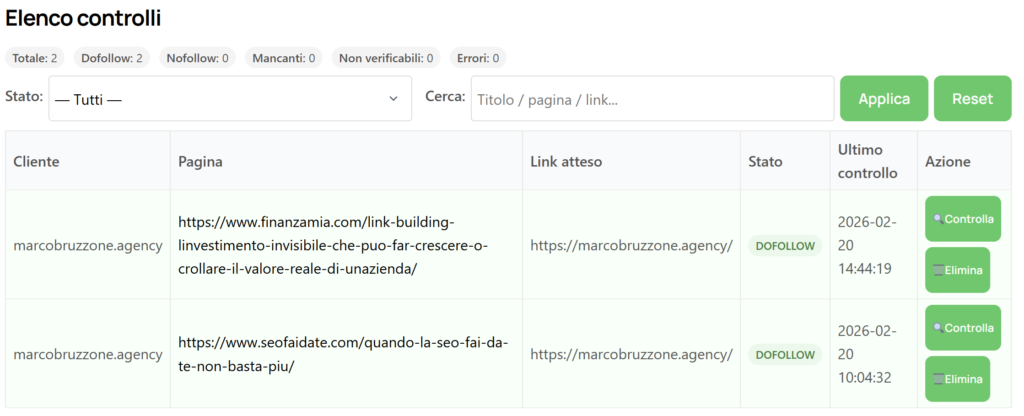Click Controlla magnifier icon for seofaidate row
This screenshot has width=1024, height=416.
pyautogui.click(x=938, y=328)
